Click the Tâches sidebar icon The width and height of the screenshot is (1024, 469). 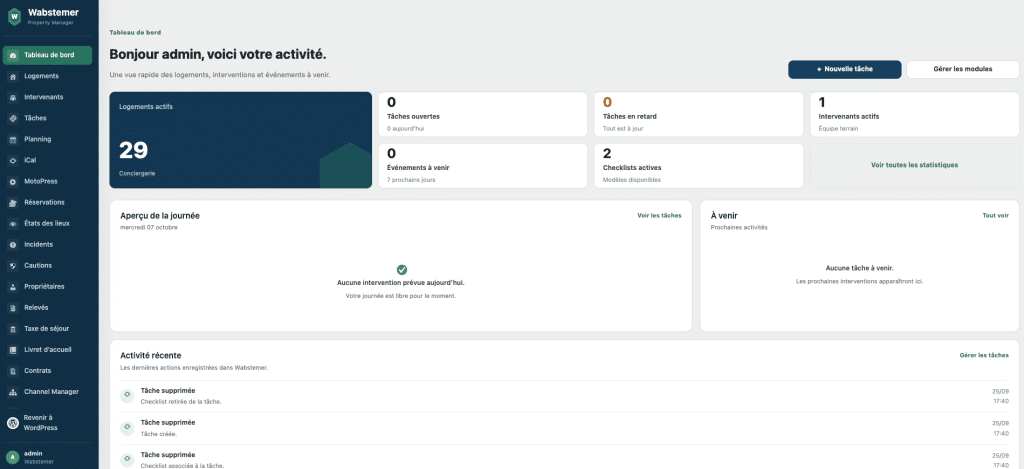[x=12, y=118]
